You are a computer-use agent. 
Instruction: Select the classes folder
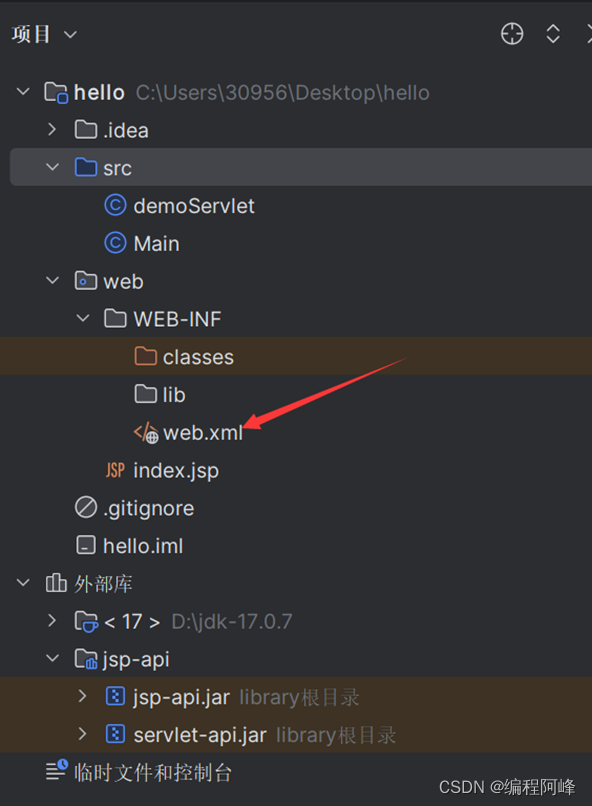tap(200, 356)
